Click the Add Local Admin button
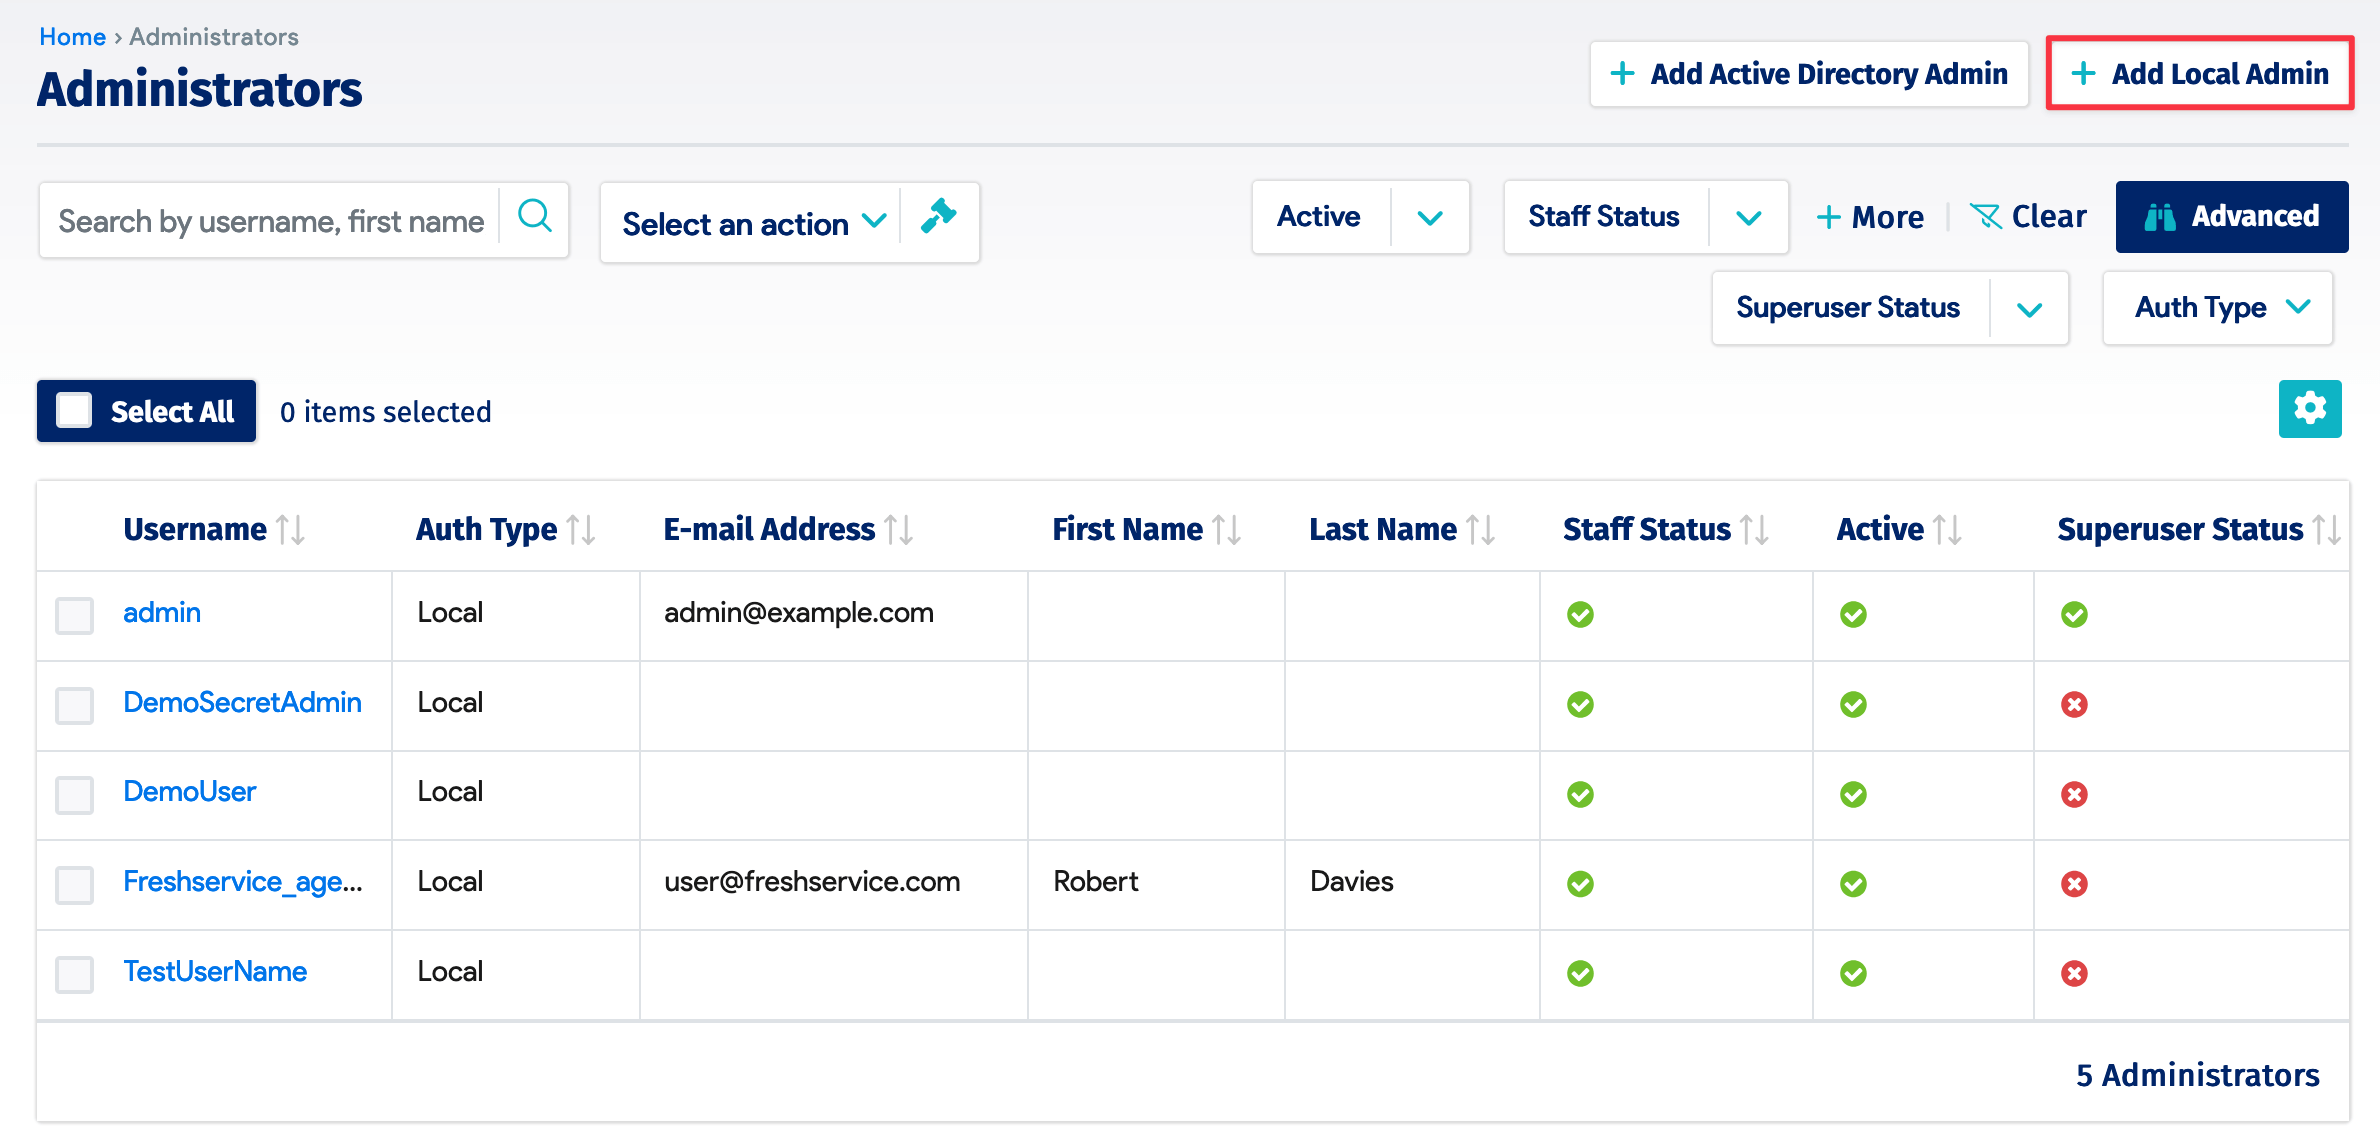Image resolution: width=2380 pixels, height=1148 pixels. 2199,73
